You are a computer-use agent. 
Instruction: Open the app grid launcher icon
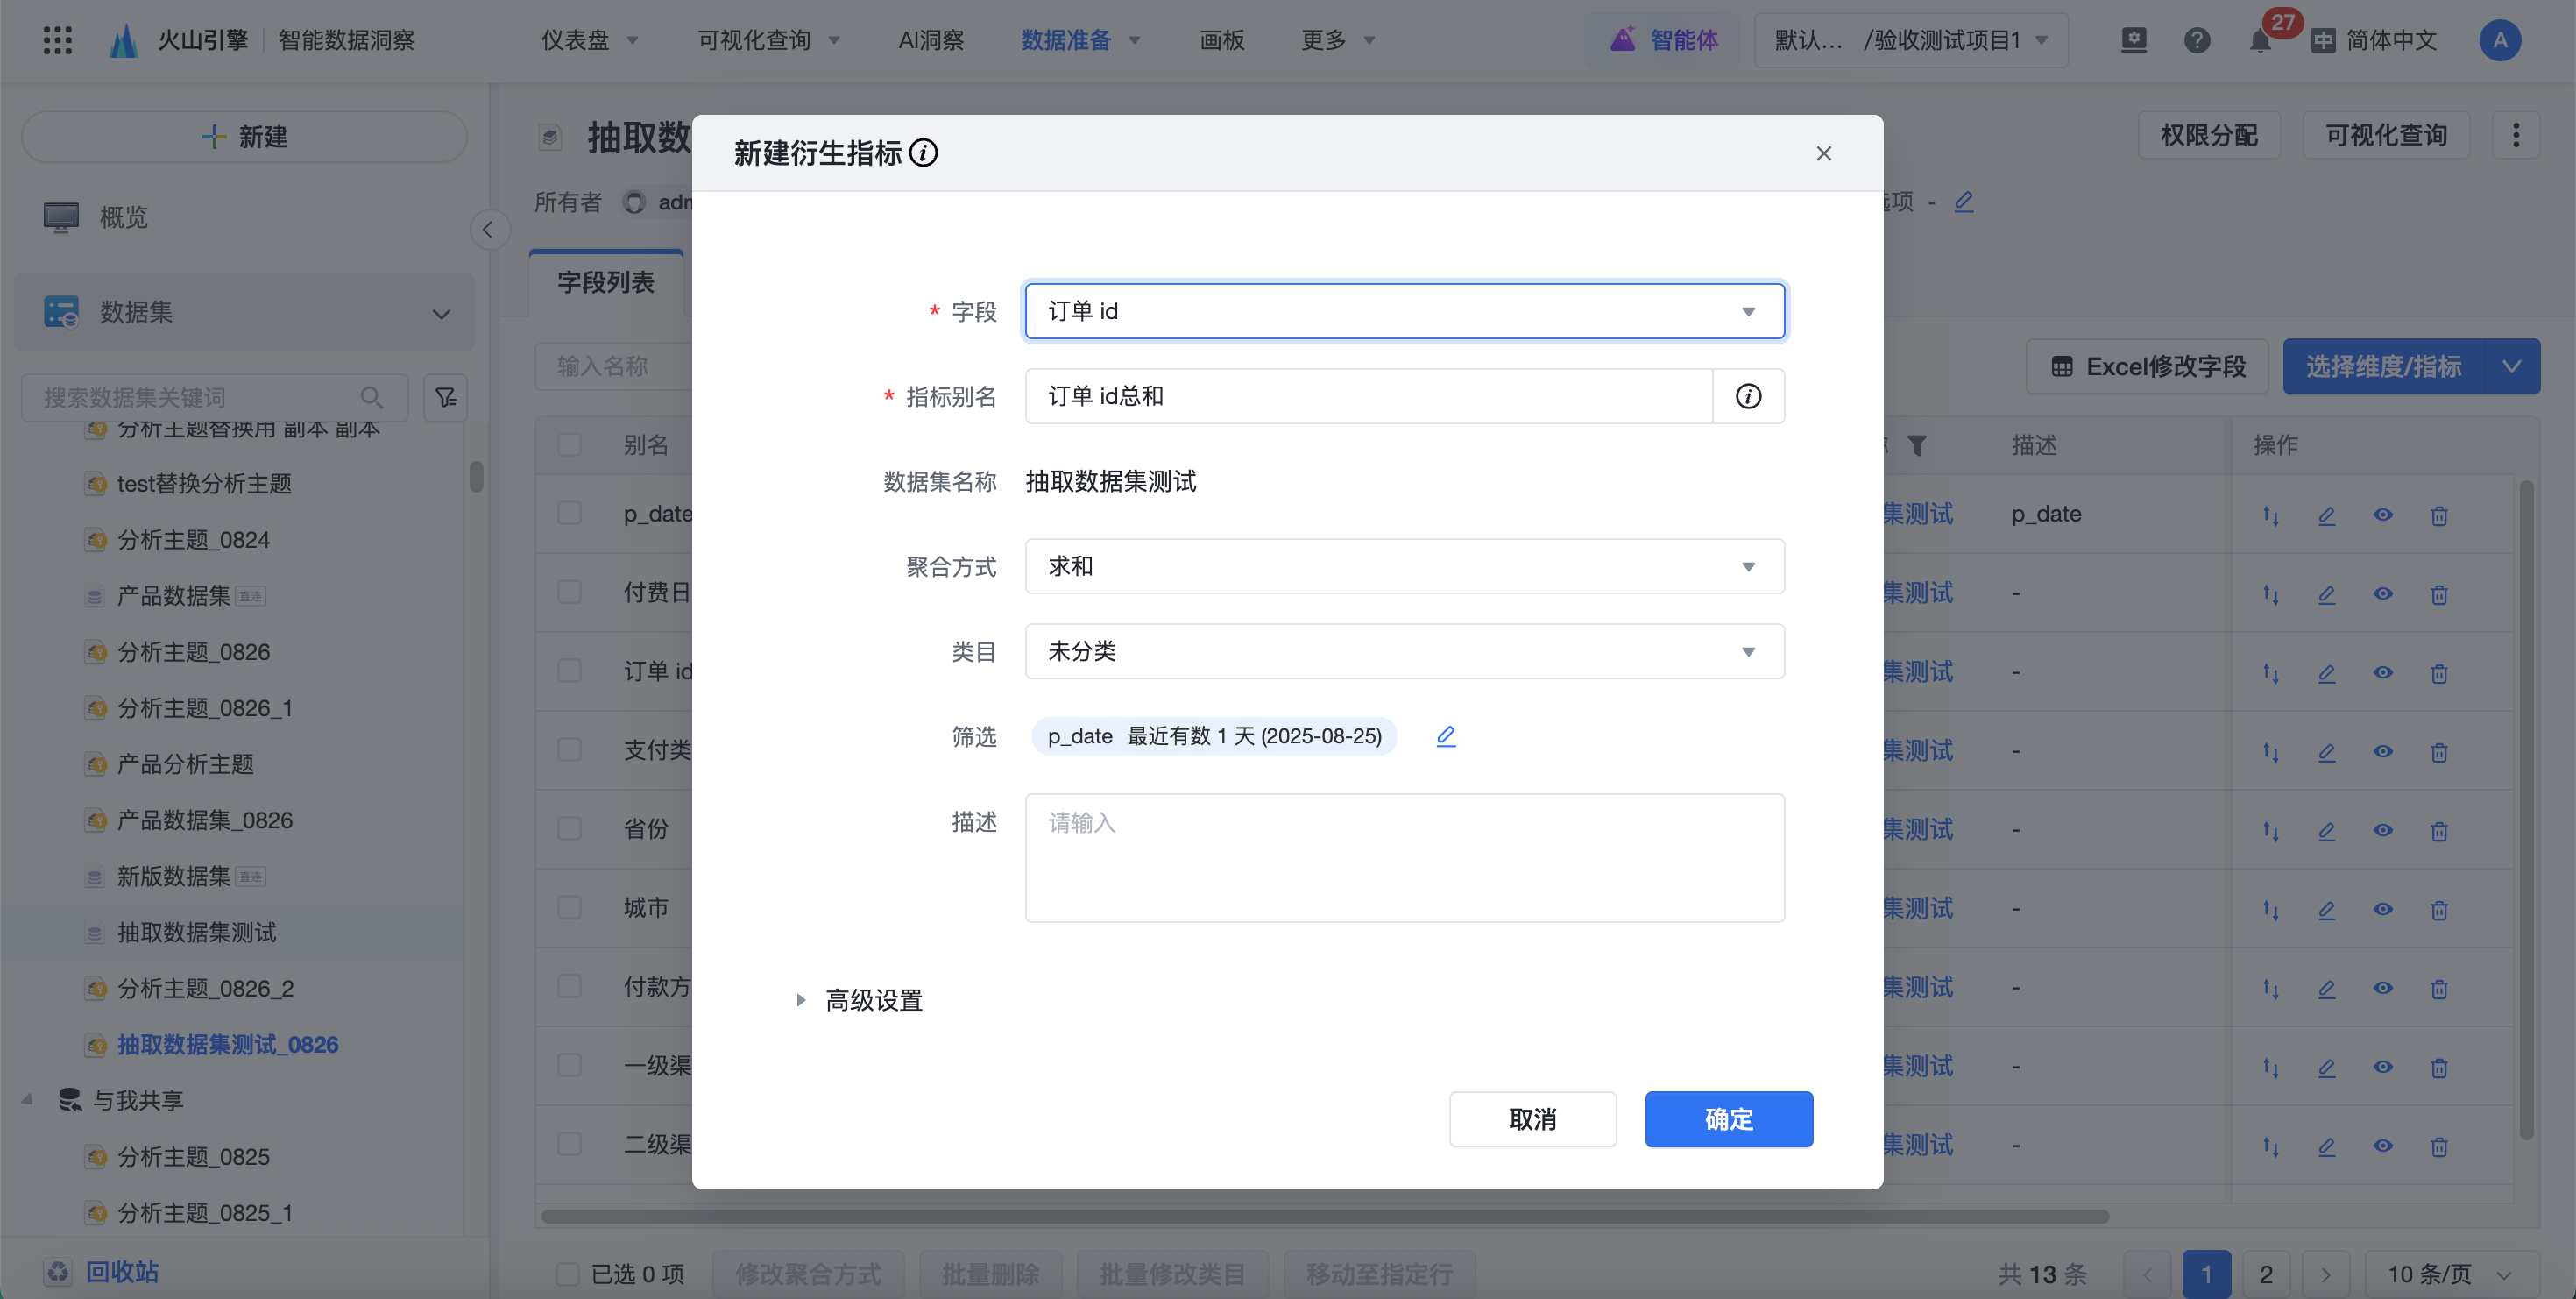click(x=57, y=41)
